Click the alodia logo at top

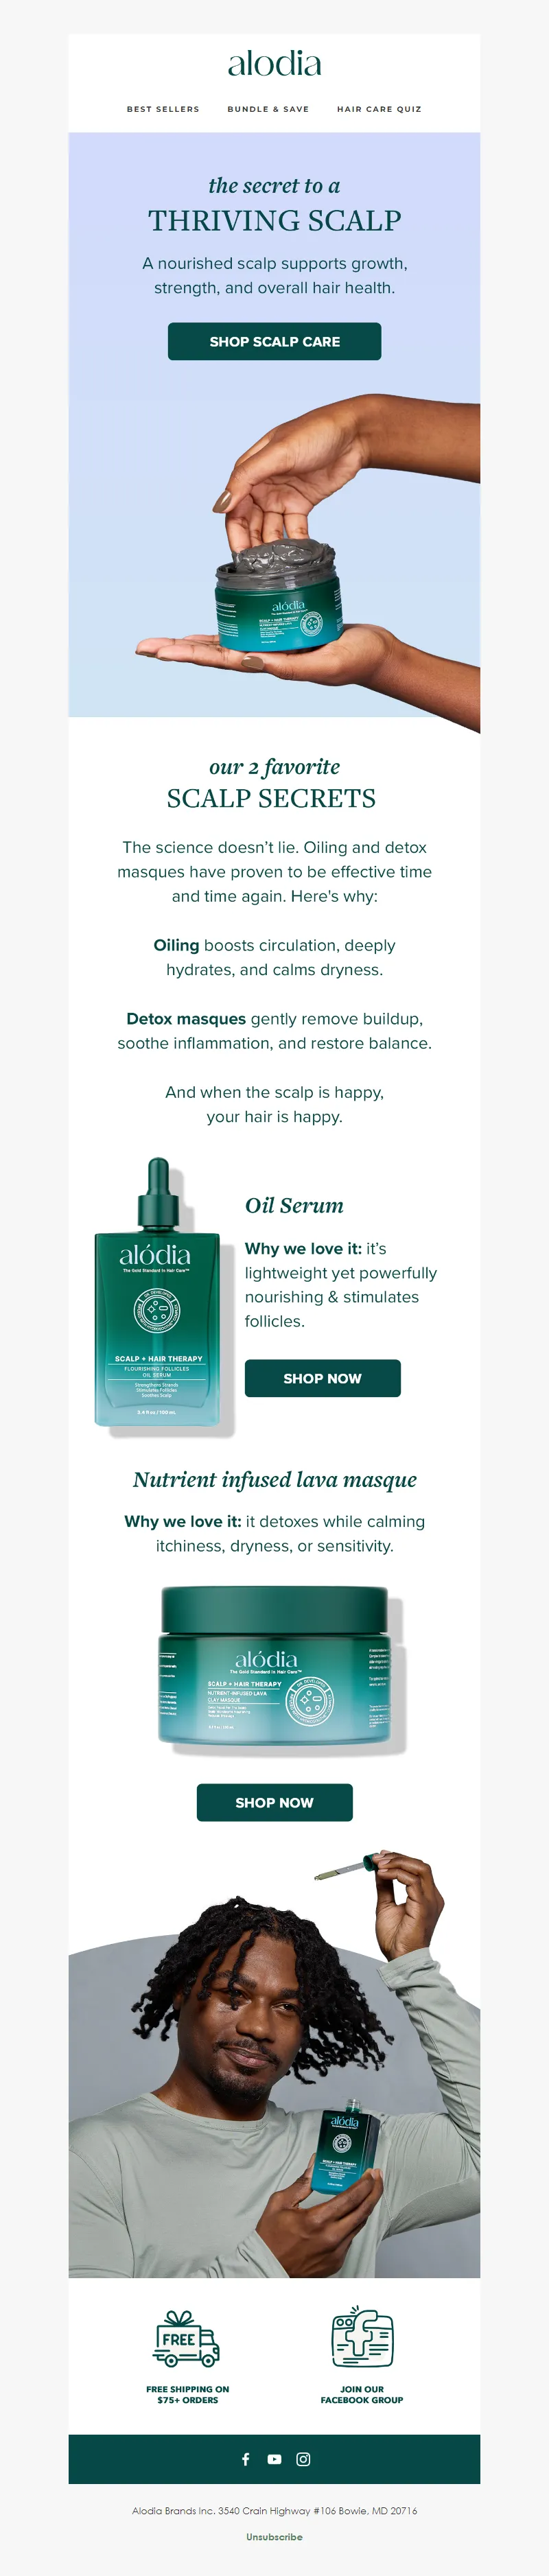[x=274, y=65]
